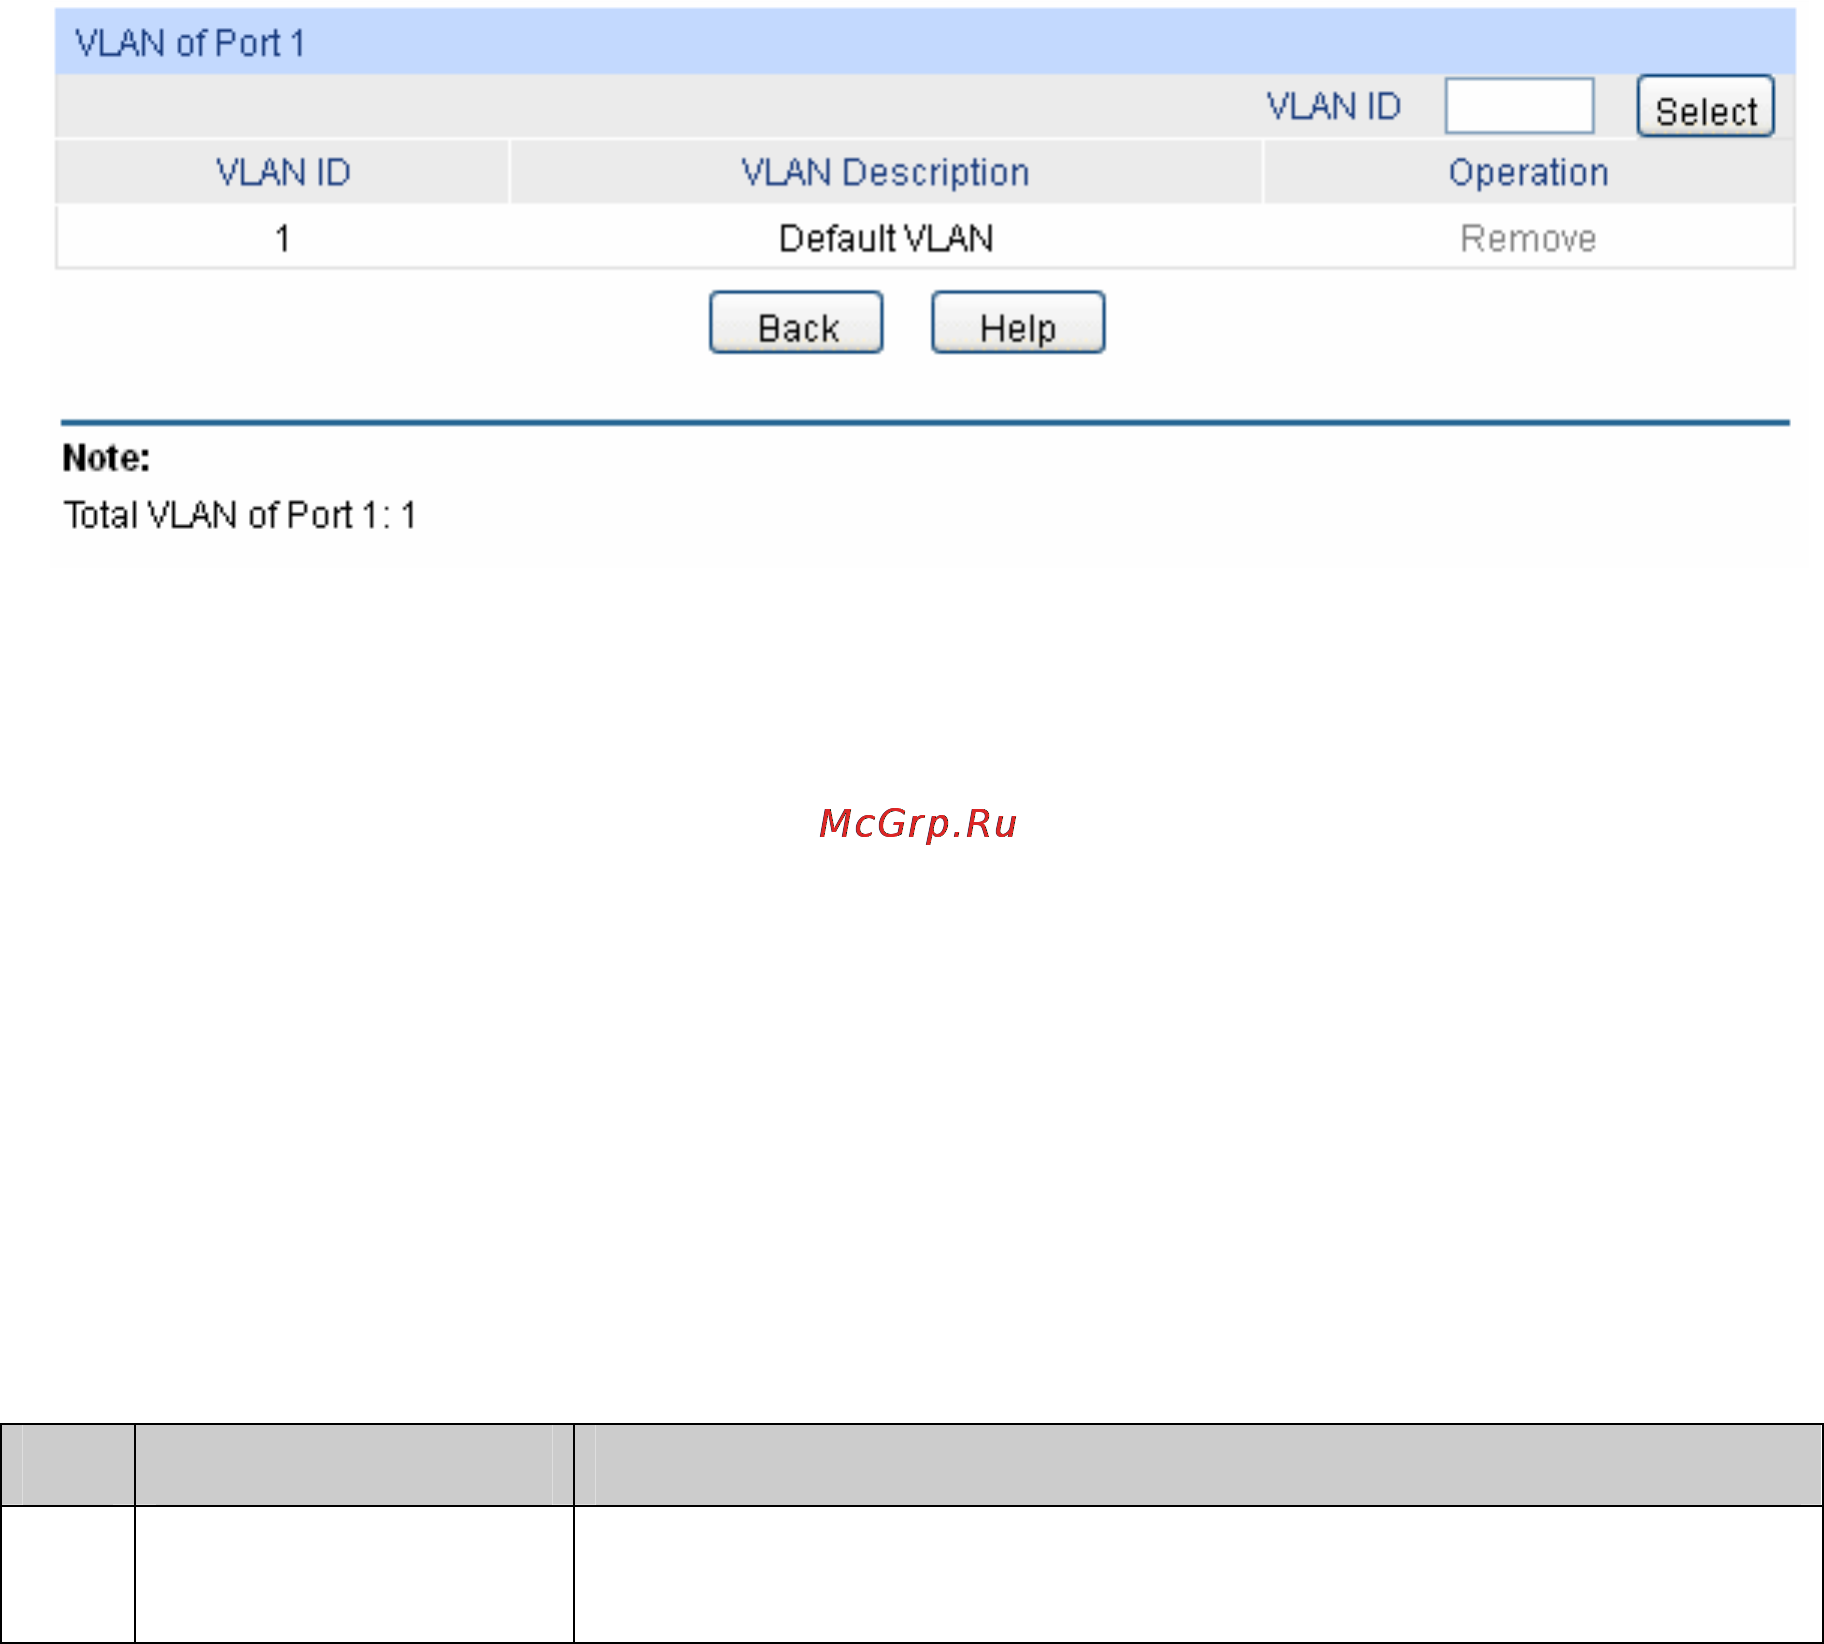
Task: Click the 'Operation' column header
Action: coord(1529,173)
